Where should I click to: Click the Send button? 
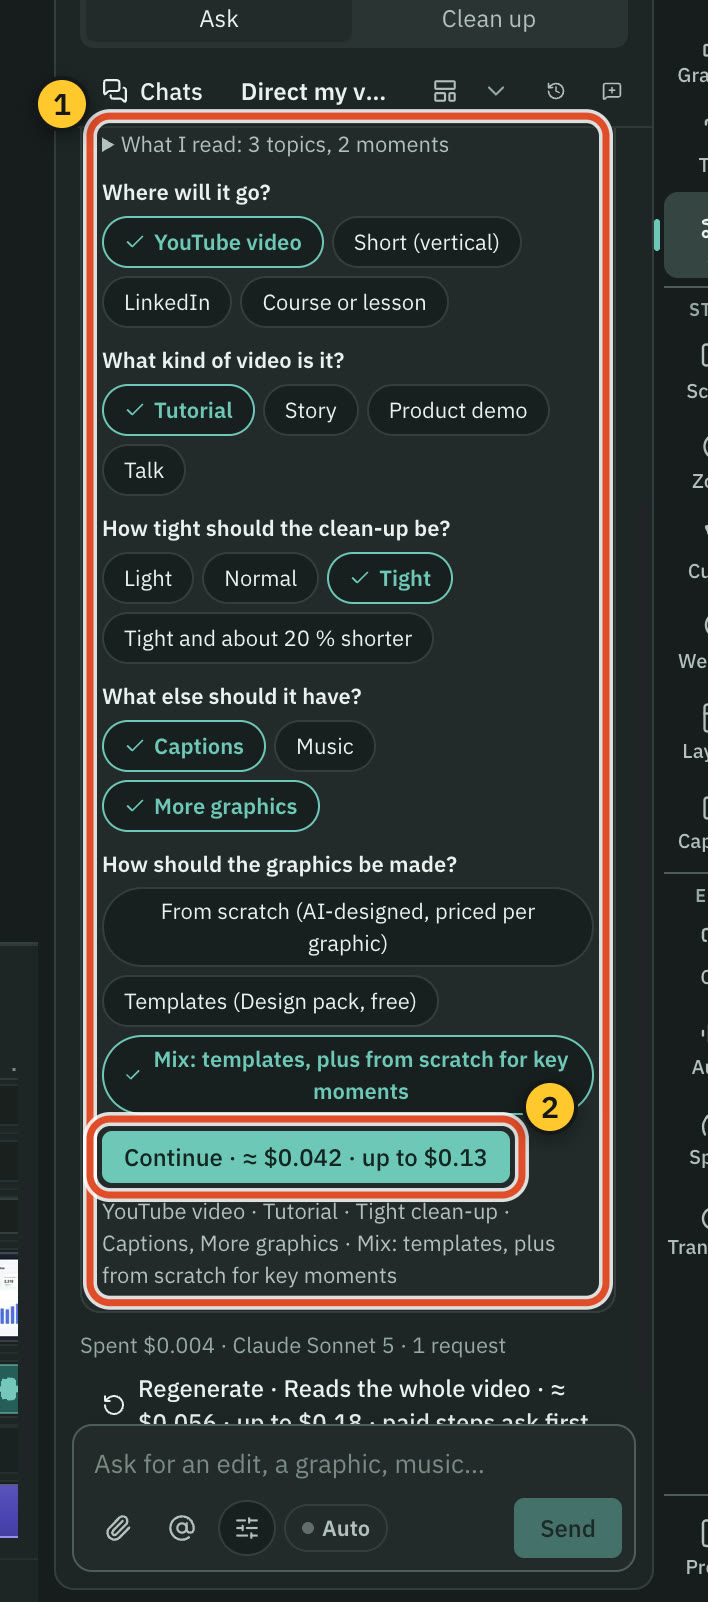568,1528
